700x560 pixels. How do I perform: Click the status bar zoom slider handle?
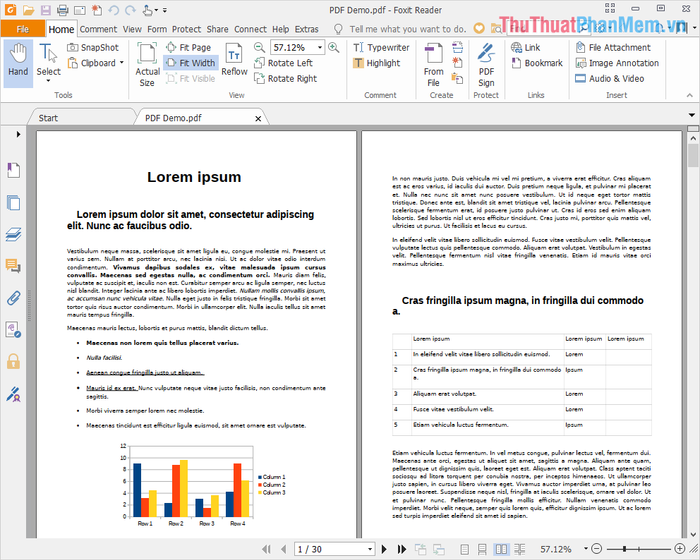(624, 549)
